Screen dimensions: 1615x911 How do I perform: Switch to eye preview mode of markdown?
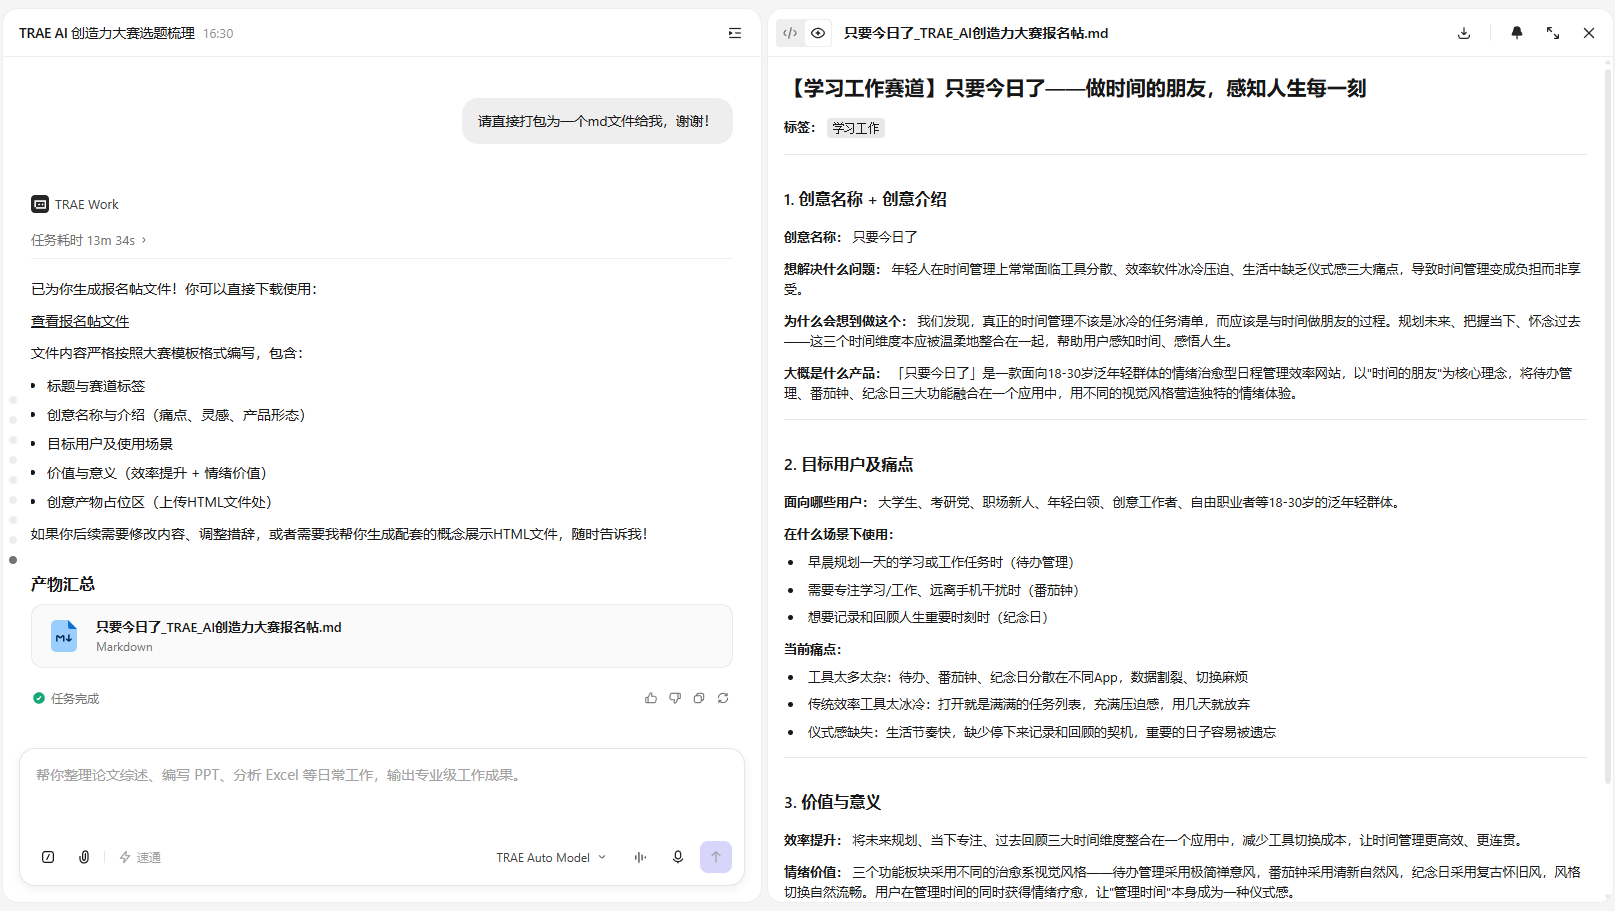coord(818,33)
